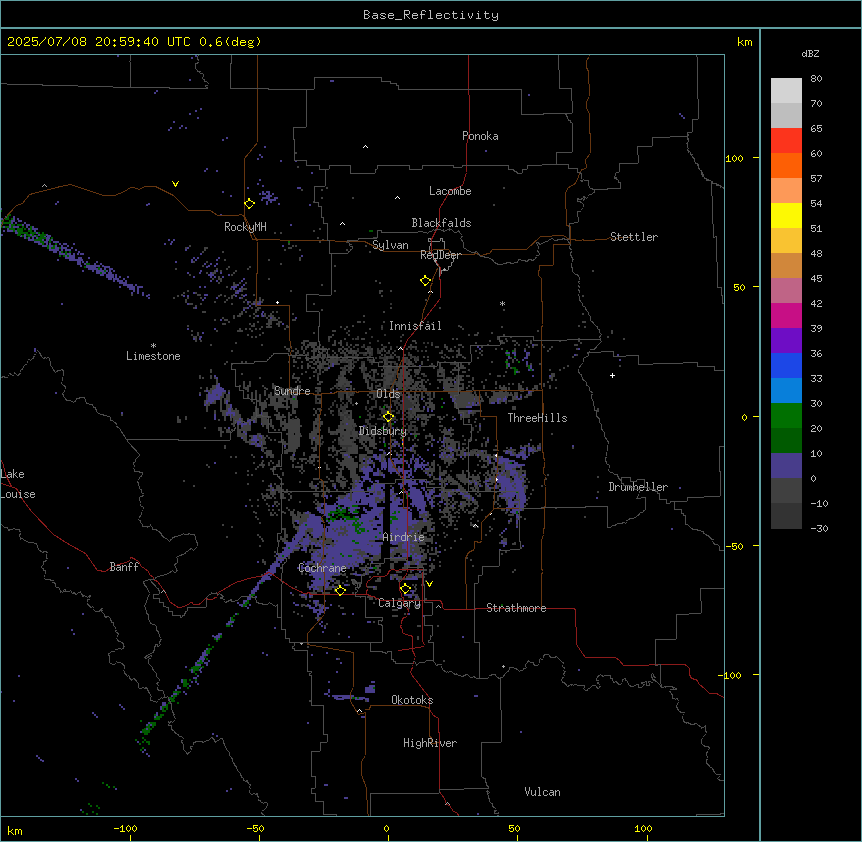Pick the dark orange 57-60 dBZ swatch
The image size is (862, 842).
click(786, 166)
